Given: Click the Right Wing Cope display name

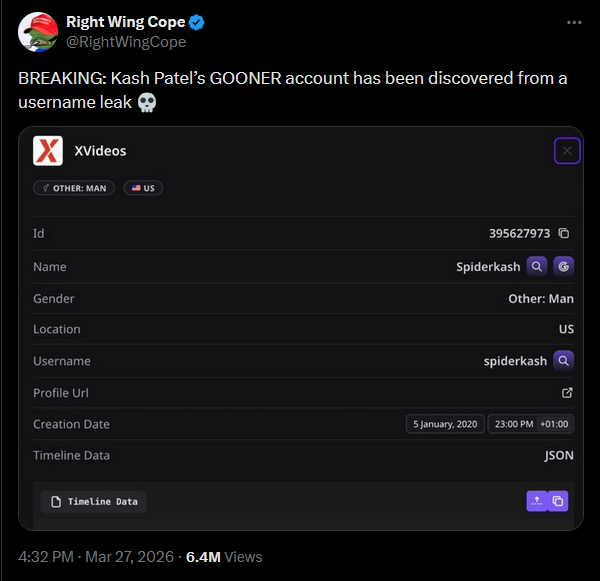Looking at the screenshot, I should [125, 22].
